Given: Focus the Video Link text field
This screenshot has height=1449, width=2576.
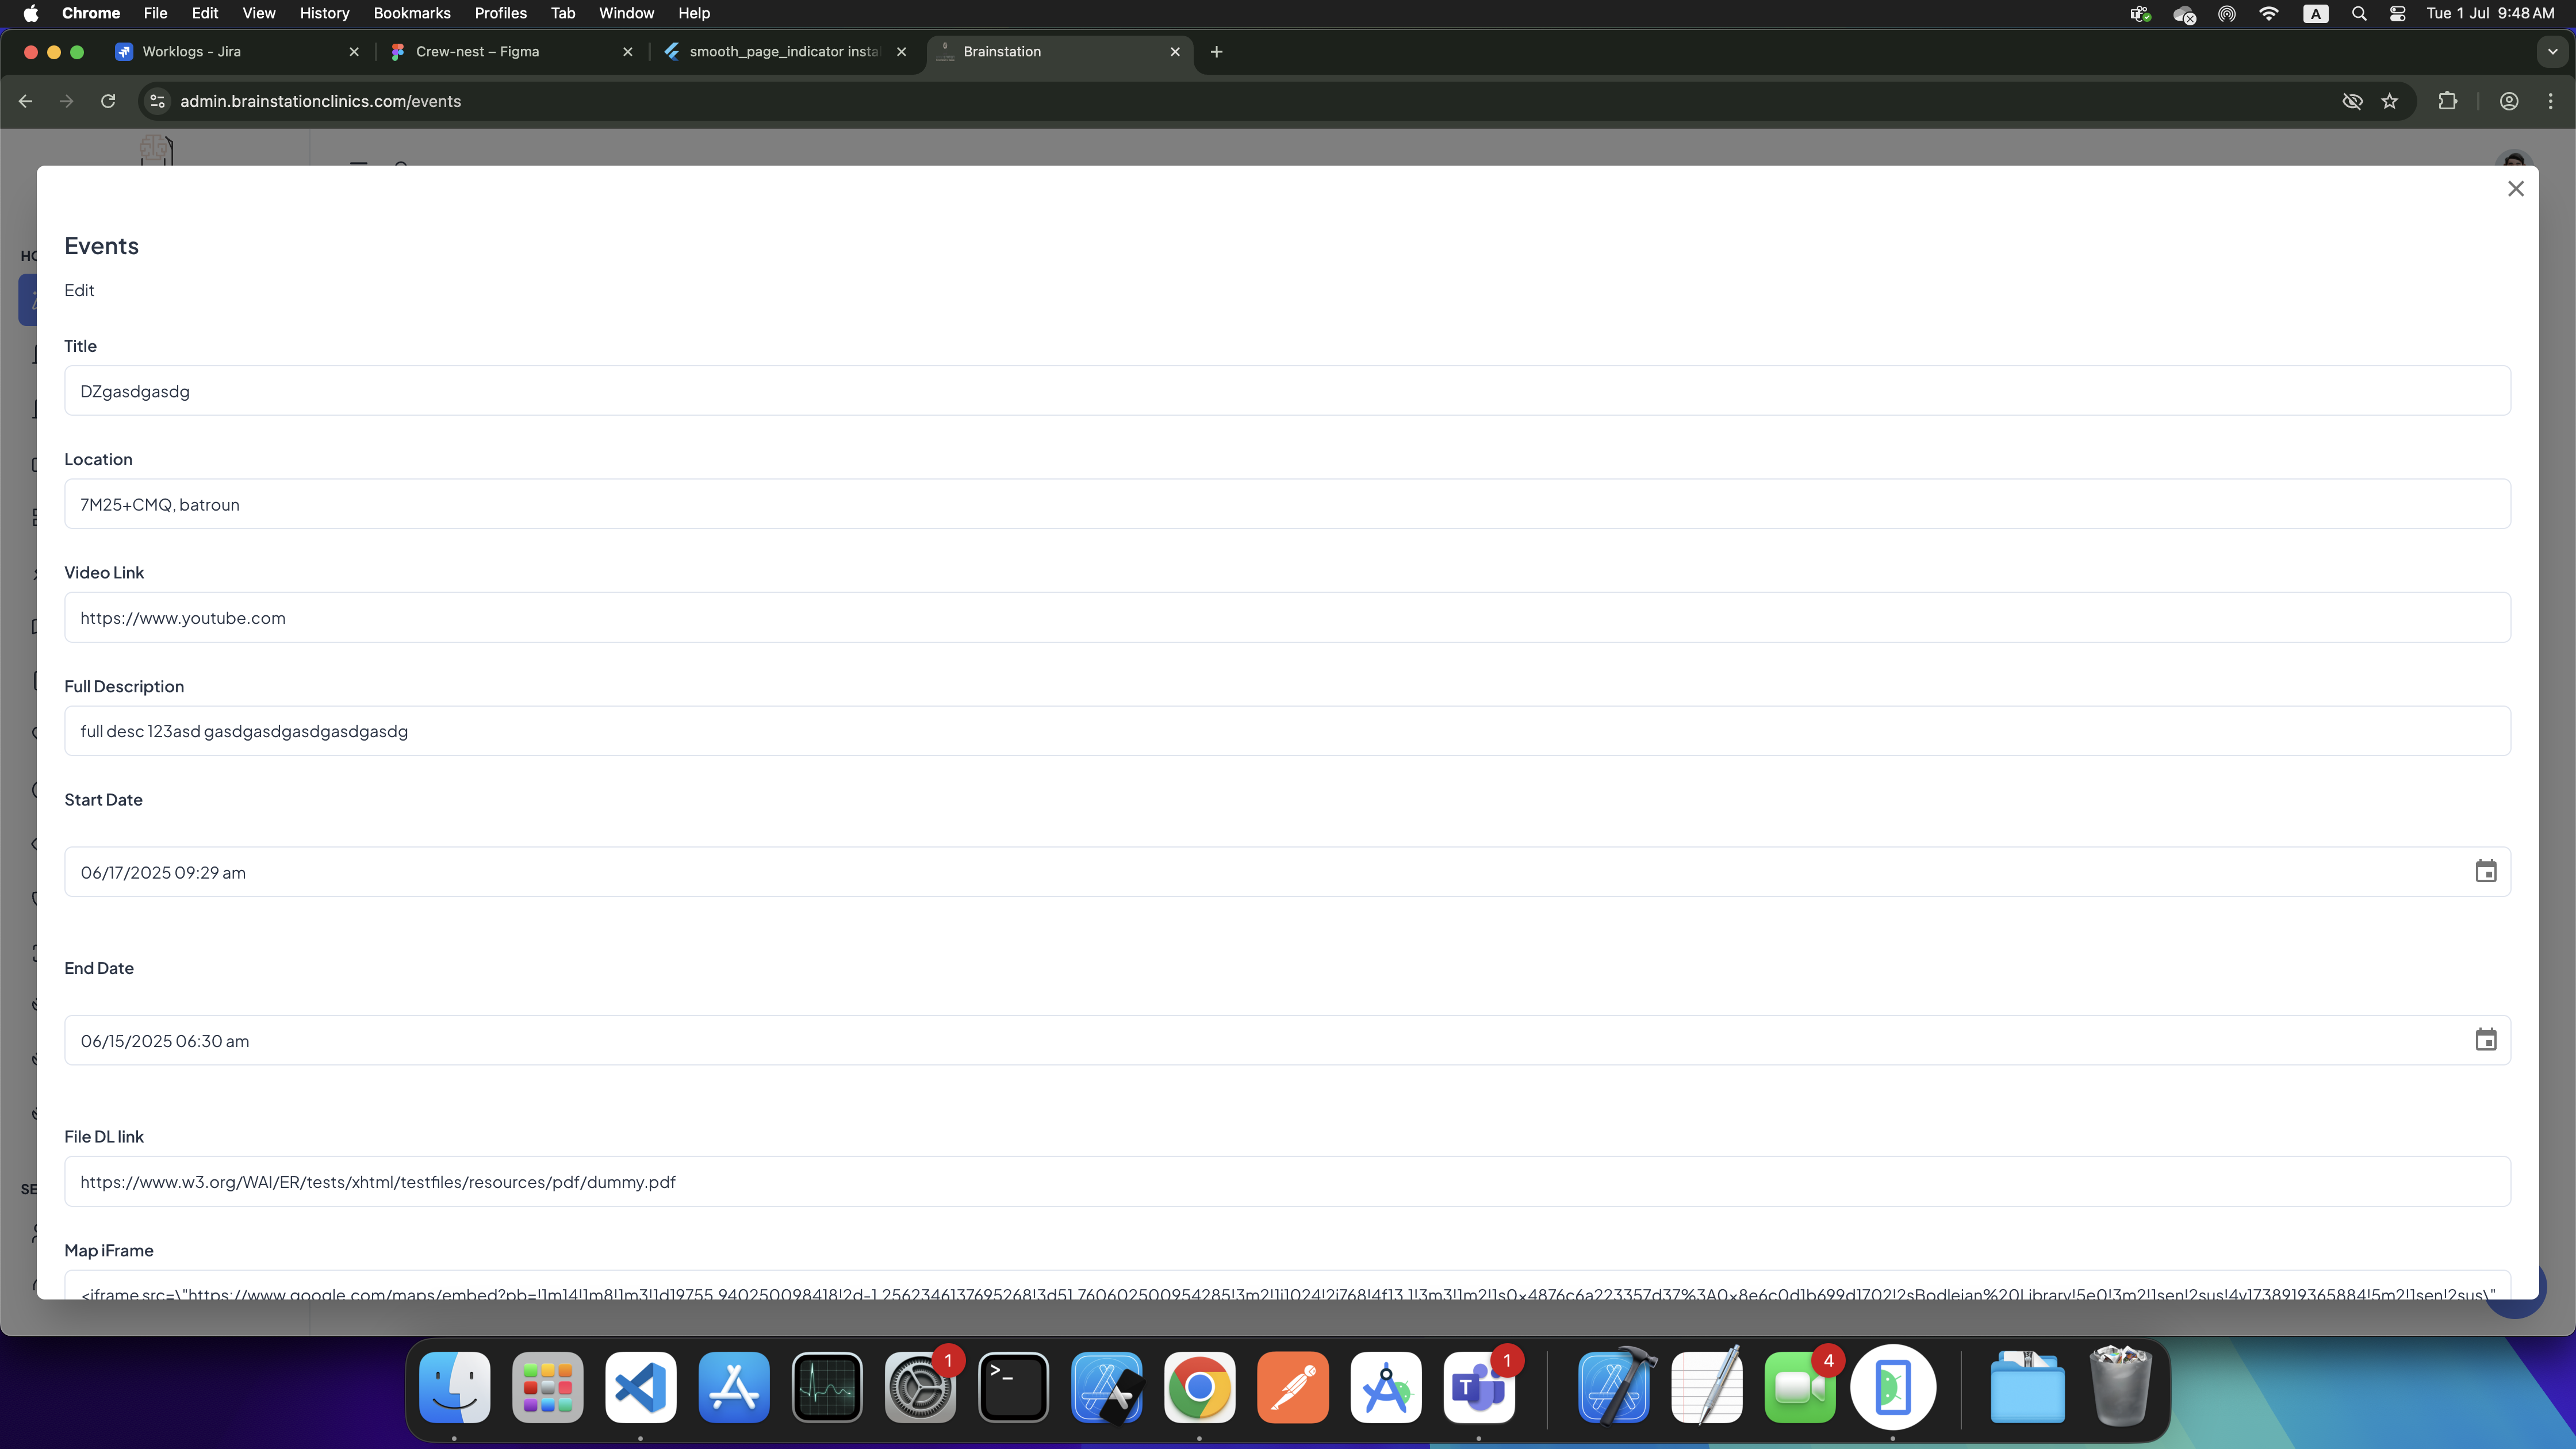Looking at the screenshot, I should pos(1287,618).
